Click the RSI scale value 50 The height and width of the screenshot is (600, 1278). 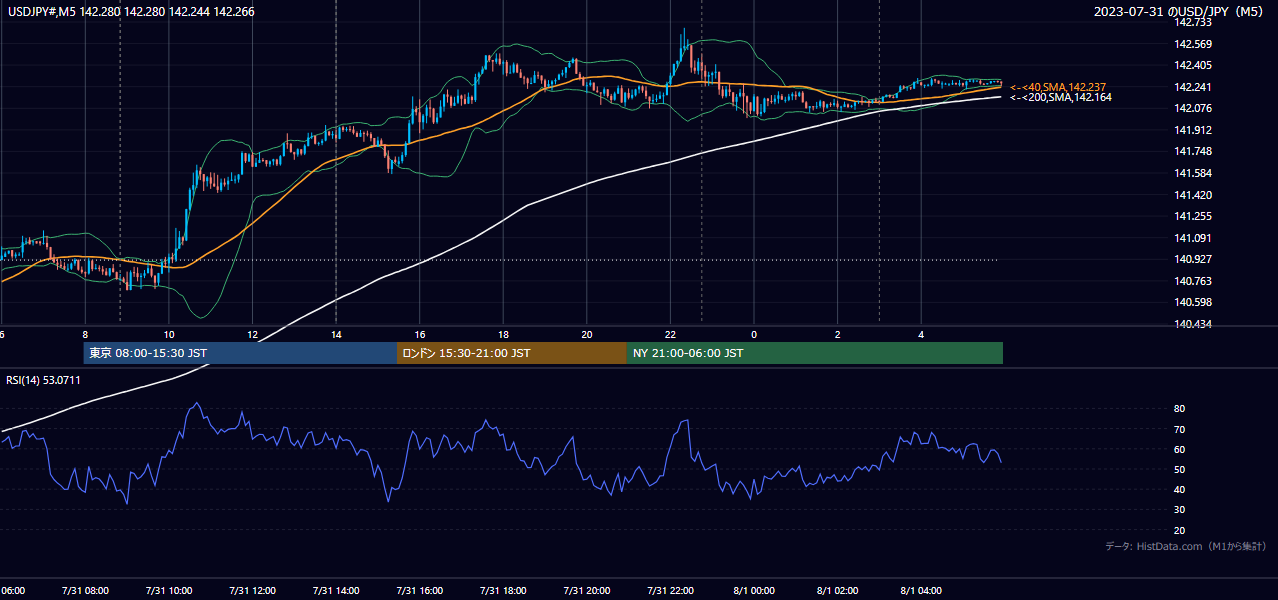coord(1180,469)
